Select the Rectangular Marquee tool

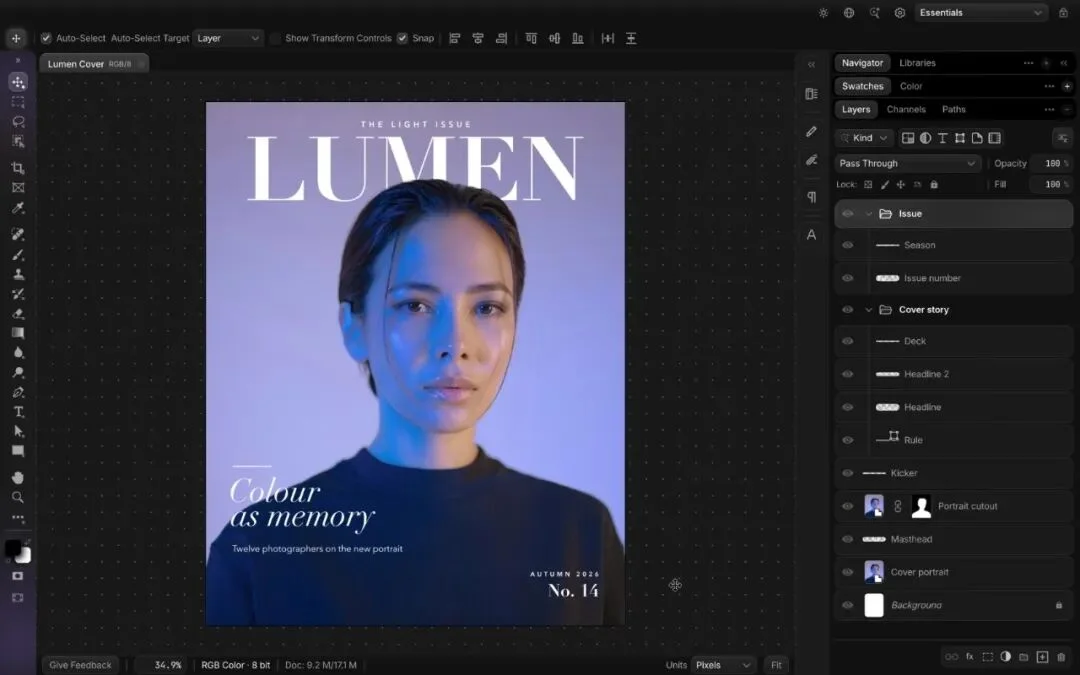18,102
